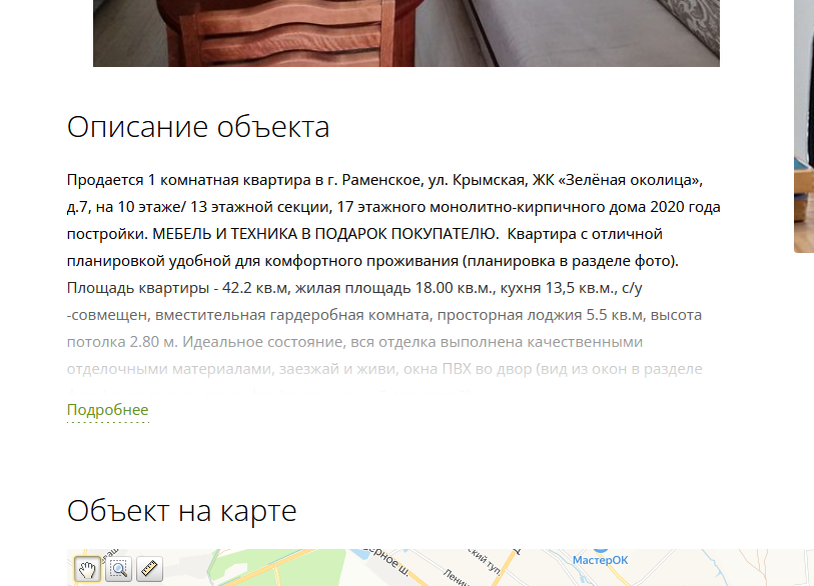The height and width of the screenshot is (586, 814).
Task: Click the МастерОК label on the map
Action: point(600,561)
